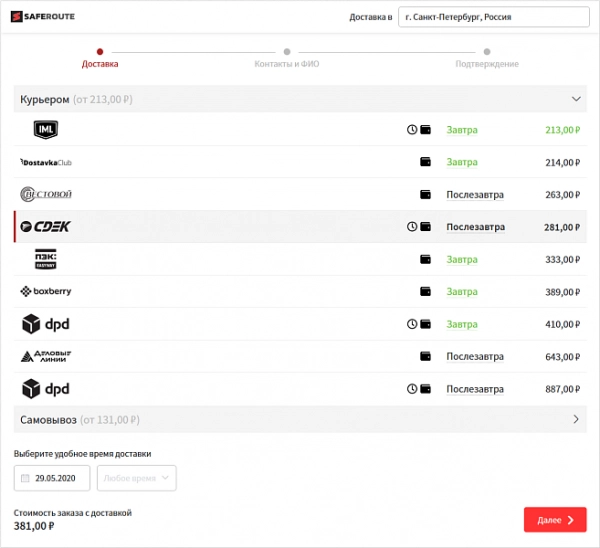Click the 29.05.2020 date field

(52, 478)
